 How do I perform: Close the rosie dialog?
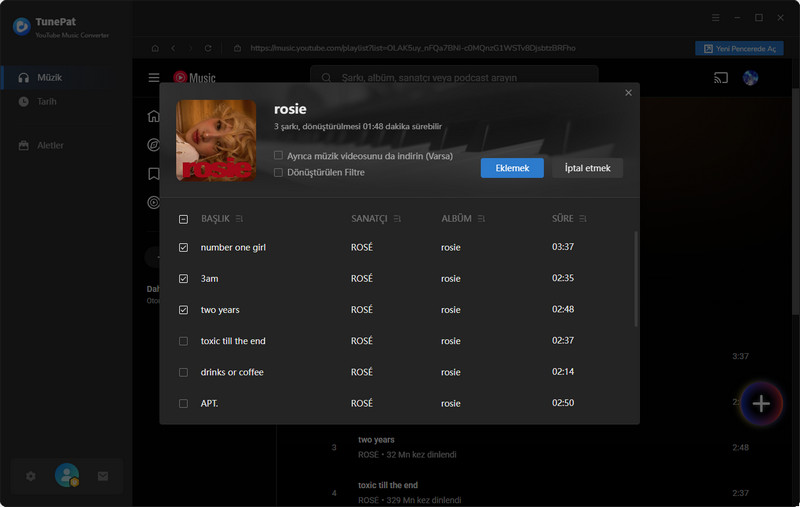coord(629,92)
